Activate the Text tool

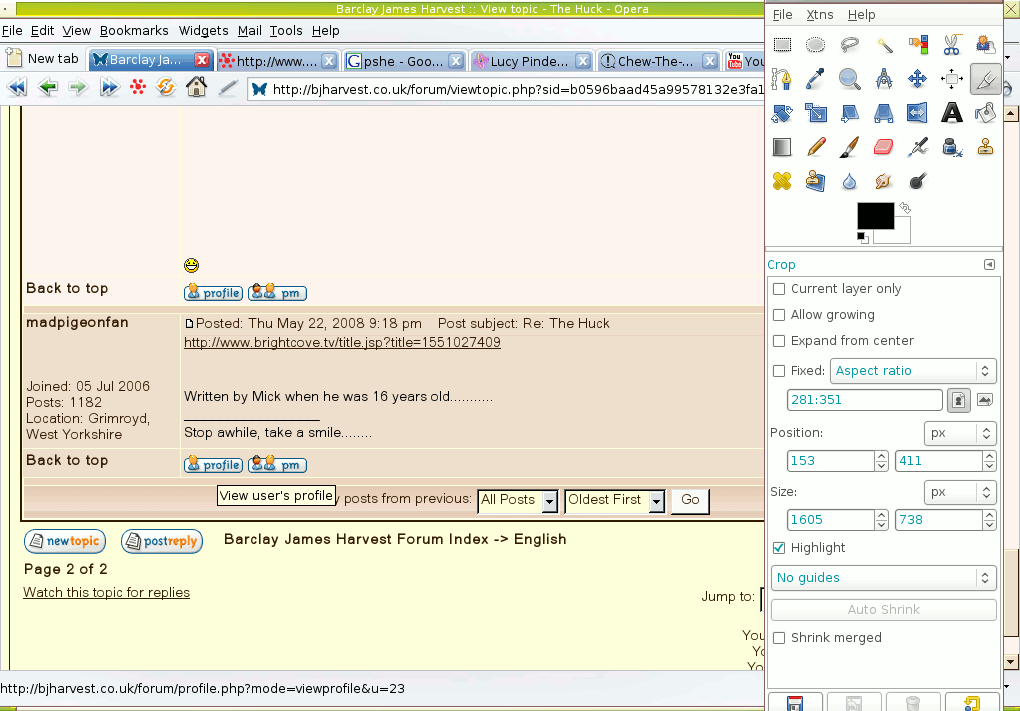952,113
